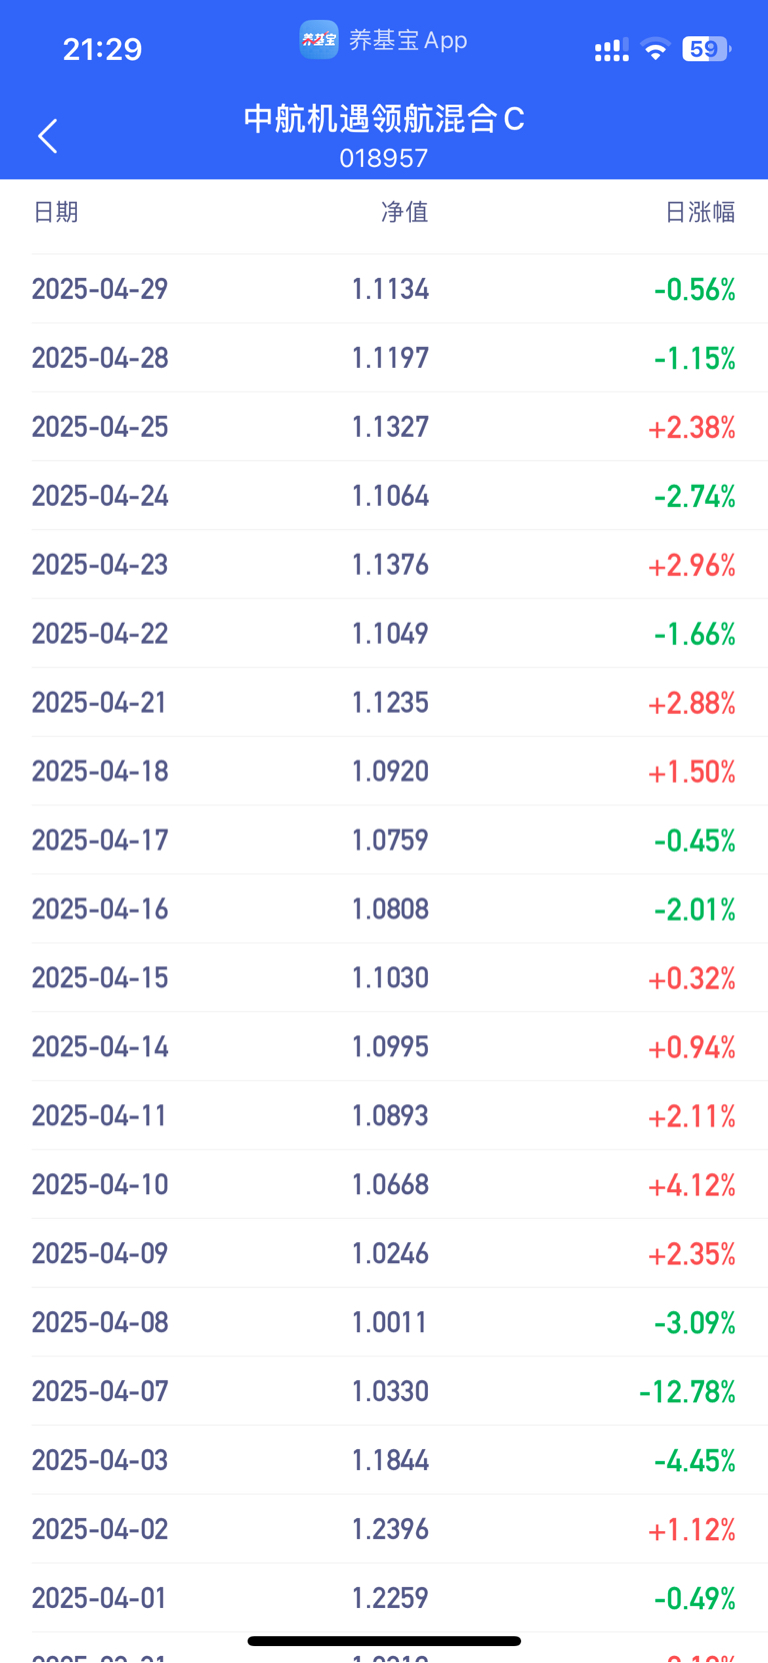Select the 日涨幅 column header
This screenshot has height=1663, width=768.
701,212
